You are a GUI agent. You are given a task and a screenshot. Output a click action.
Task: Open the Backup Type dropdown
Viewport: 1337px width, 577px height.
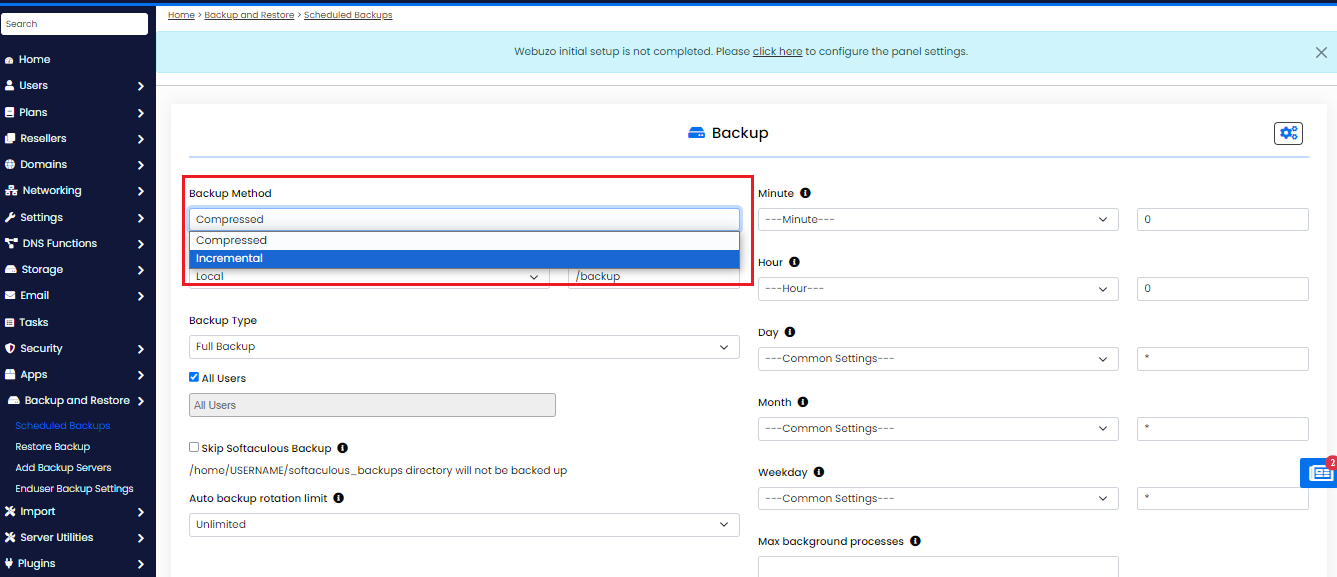tap(464, 347)
